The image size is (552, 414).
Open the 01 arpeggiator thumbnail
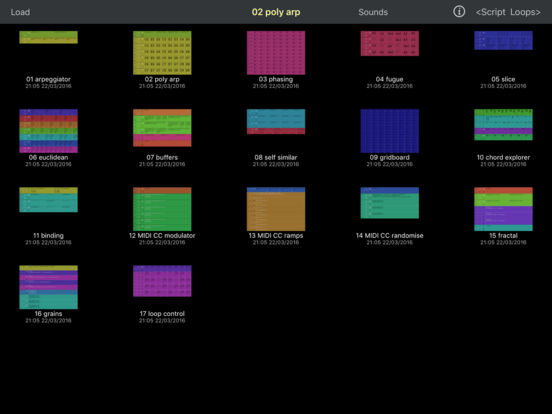point(49,37)
